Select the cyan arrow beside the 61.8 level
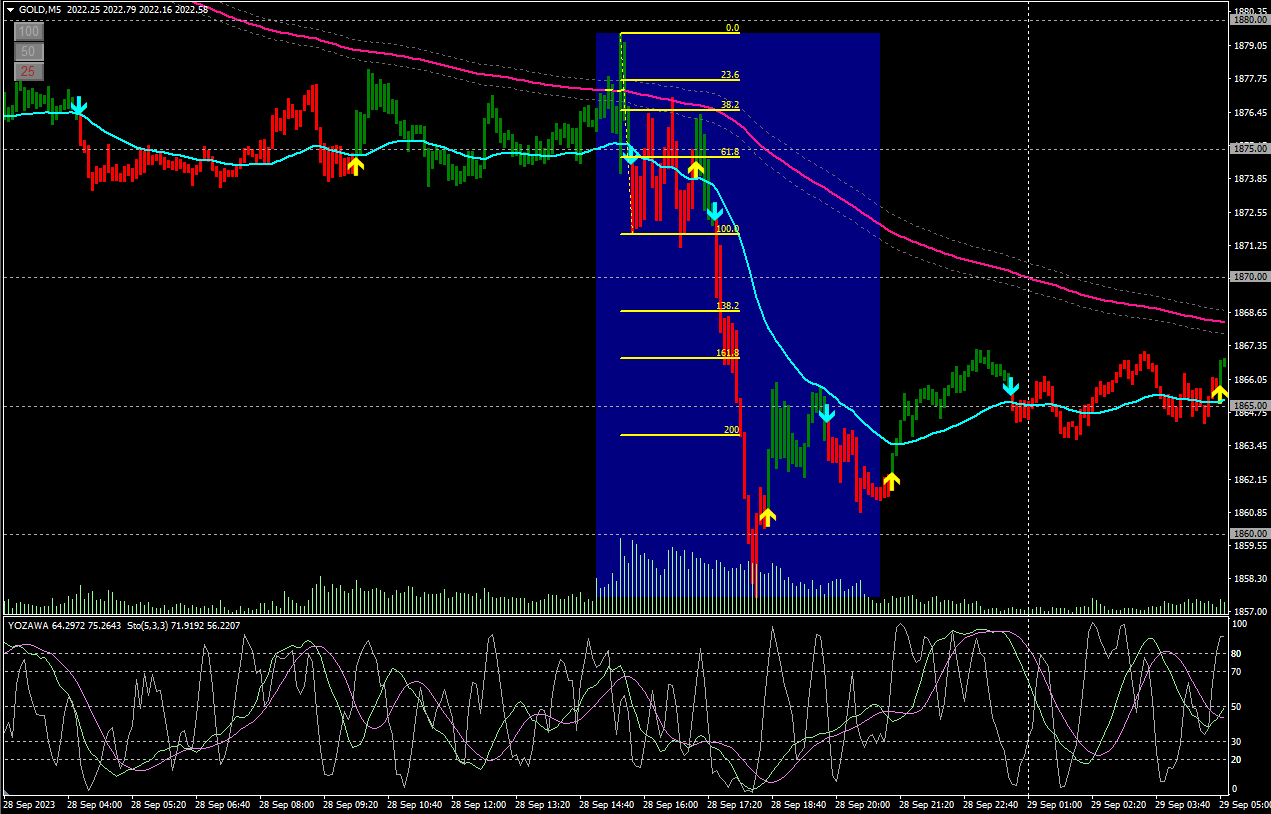The width and height of the screenshot is (1271, 814). pos(630,156)
